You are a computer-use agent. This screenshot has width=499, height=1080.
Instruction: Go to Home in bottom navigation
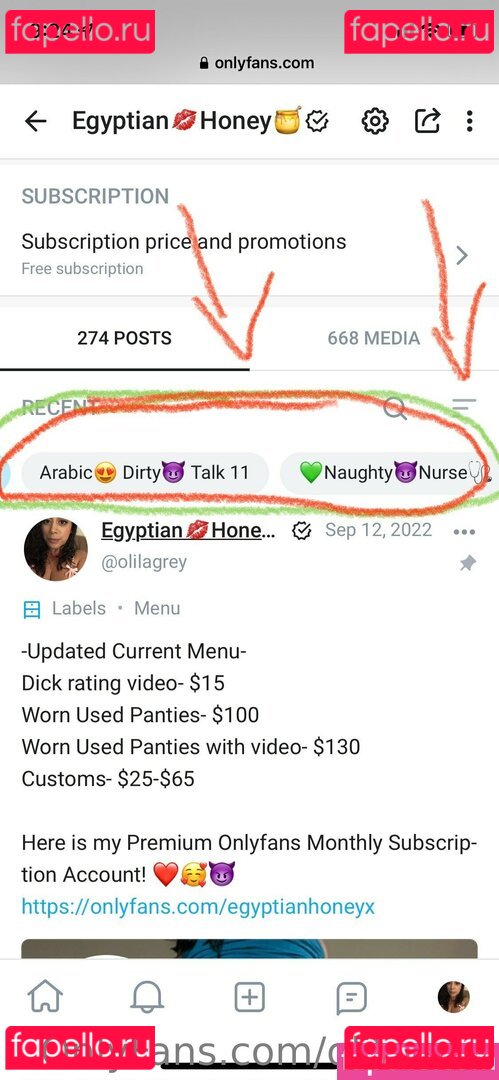pos(45,997)
